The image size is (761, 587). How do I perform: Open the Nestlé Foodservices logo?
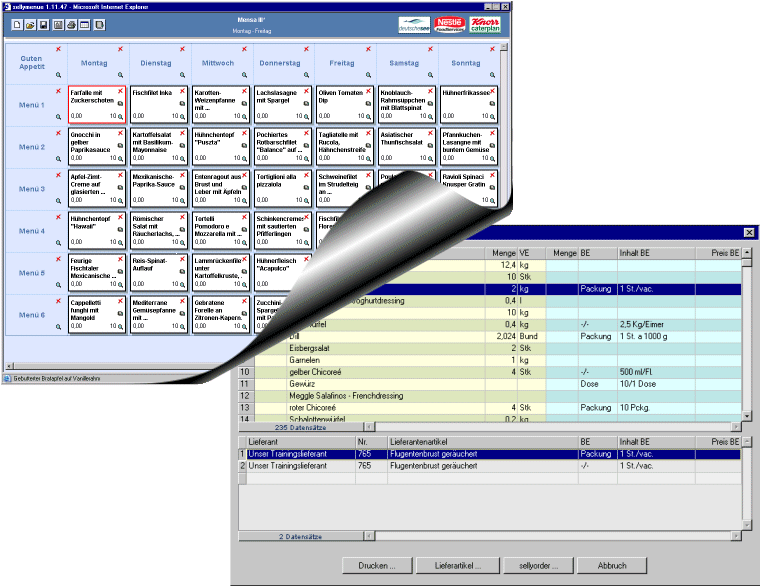tap(449, 25)
